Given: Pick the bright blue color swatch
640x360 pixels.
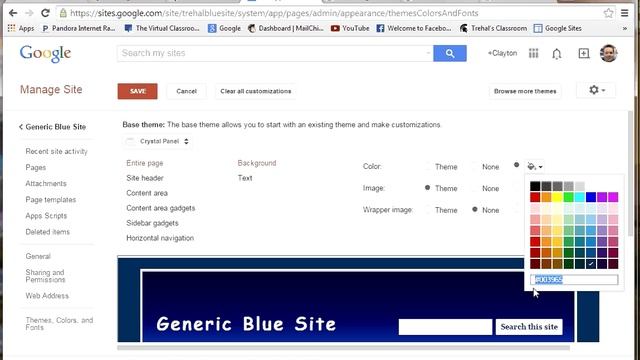Looking at the screenshot, I should (x=591, y=197).
